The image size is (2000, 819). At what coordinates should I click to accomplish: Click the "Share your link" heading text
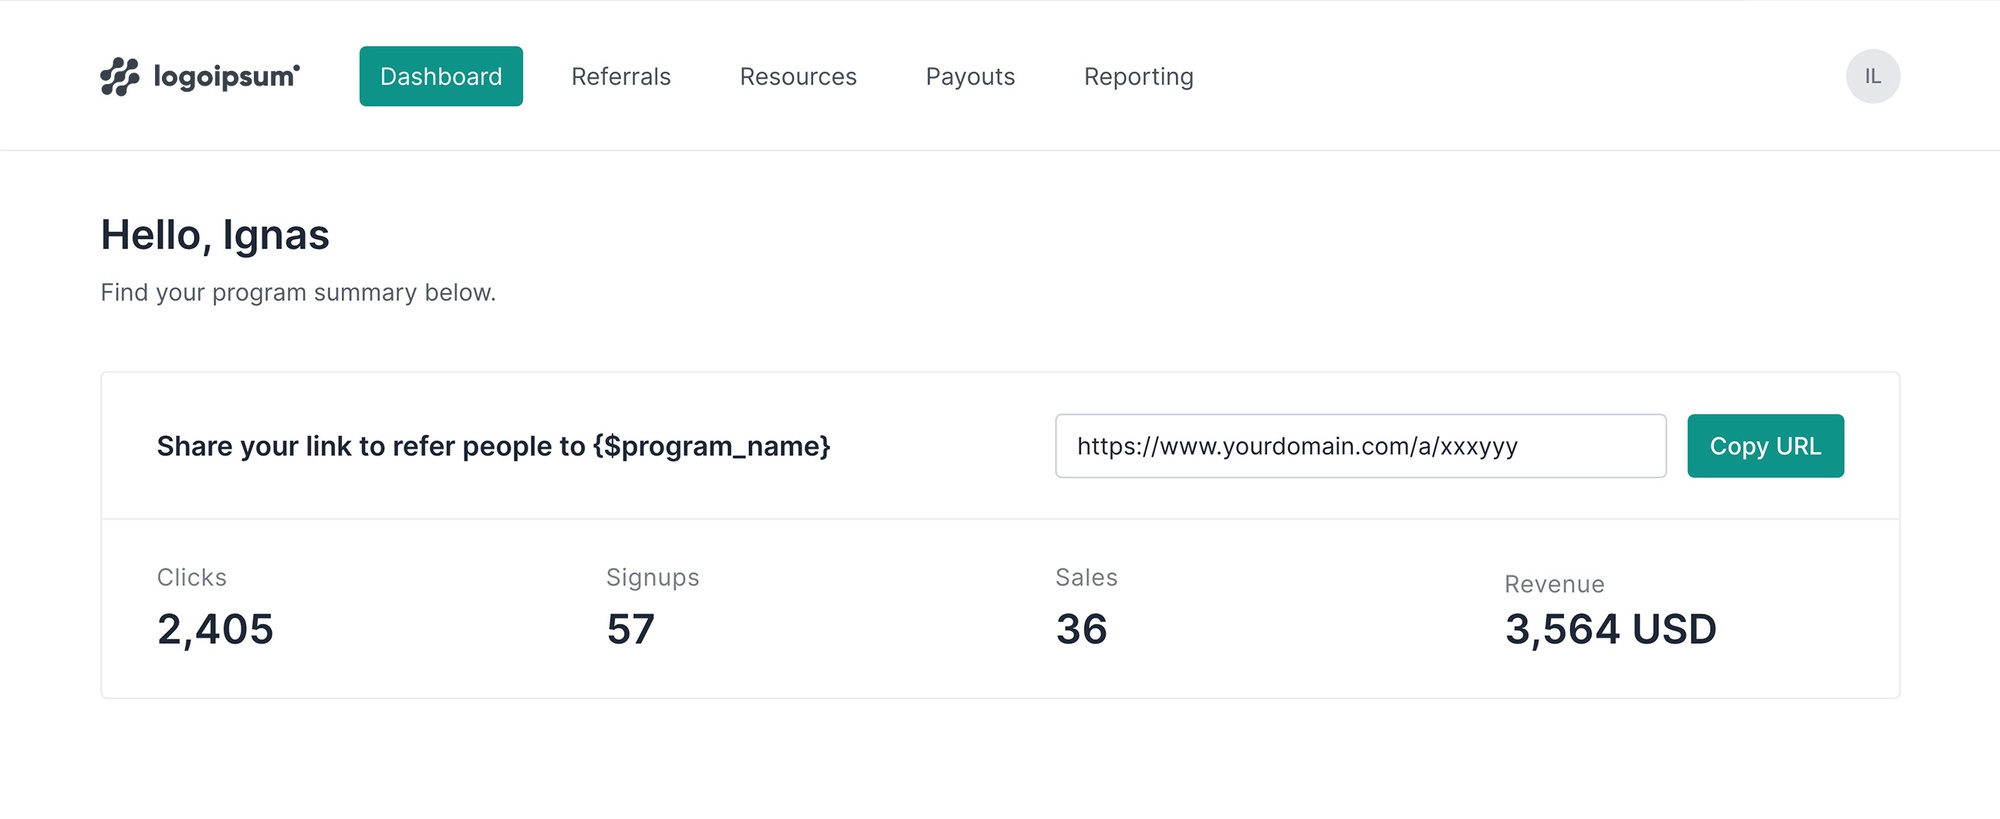click(x=493, y=446)
